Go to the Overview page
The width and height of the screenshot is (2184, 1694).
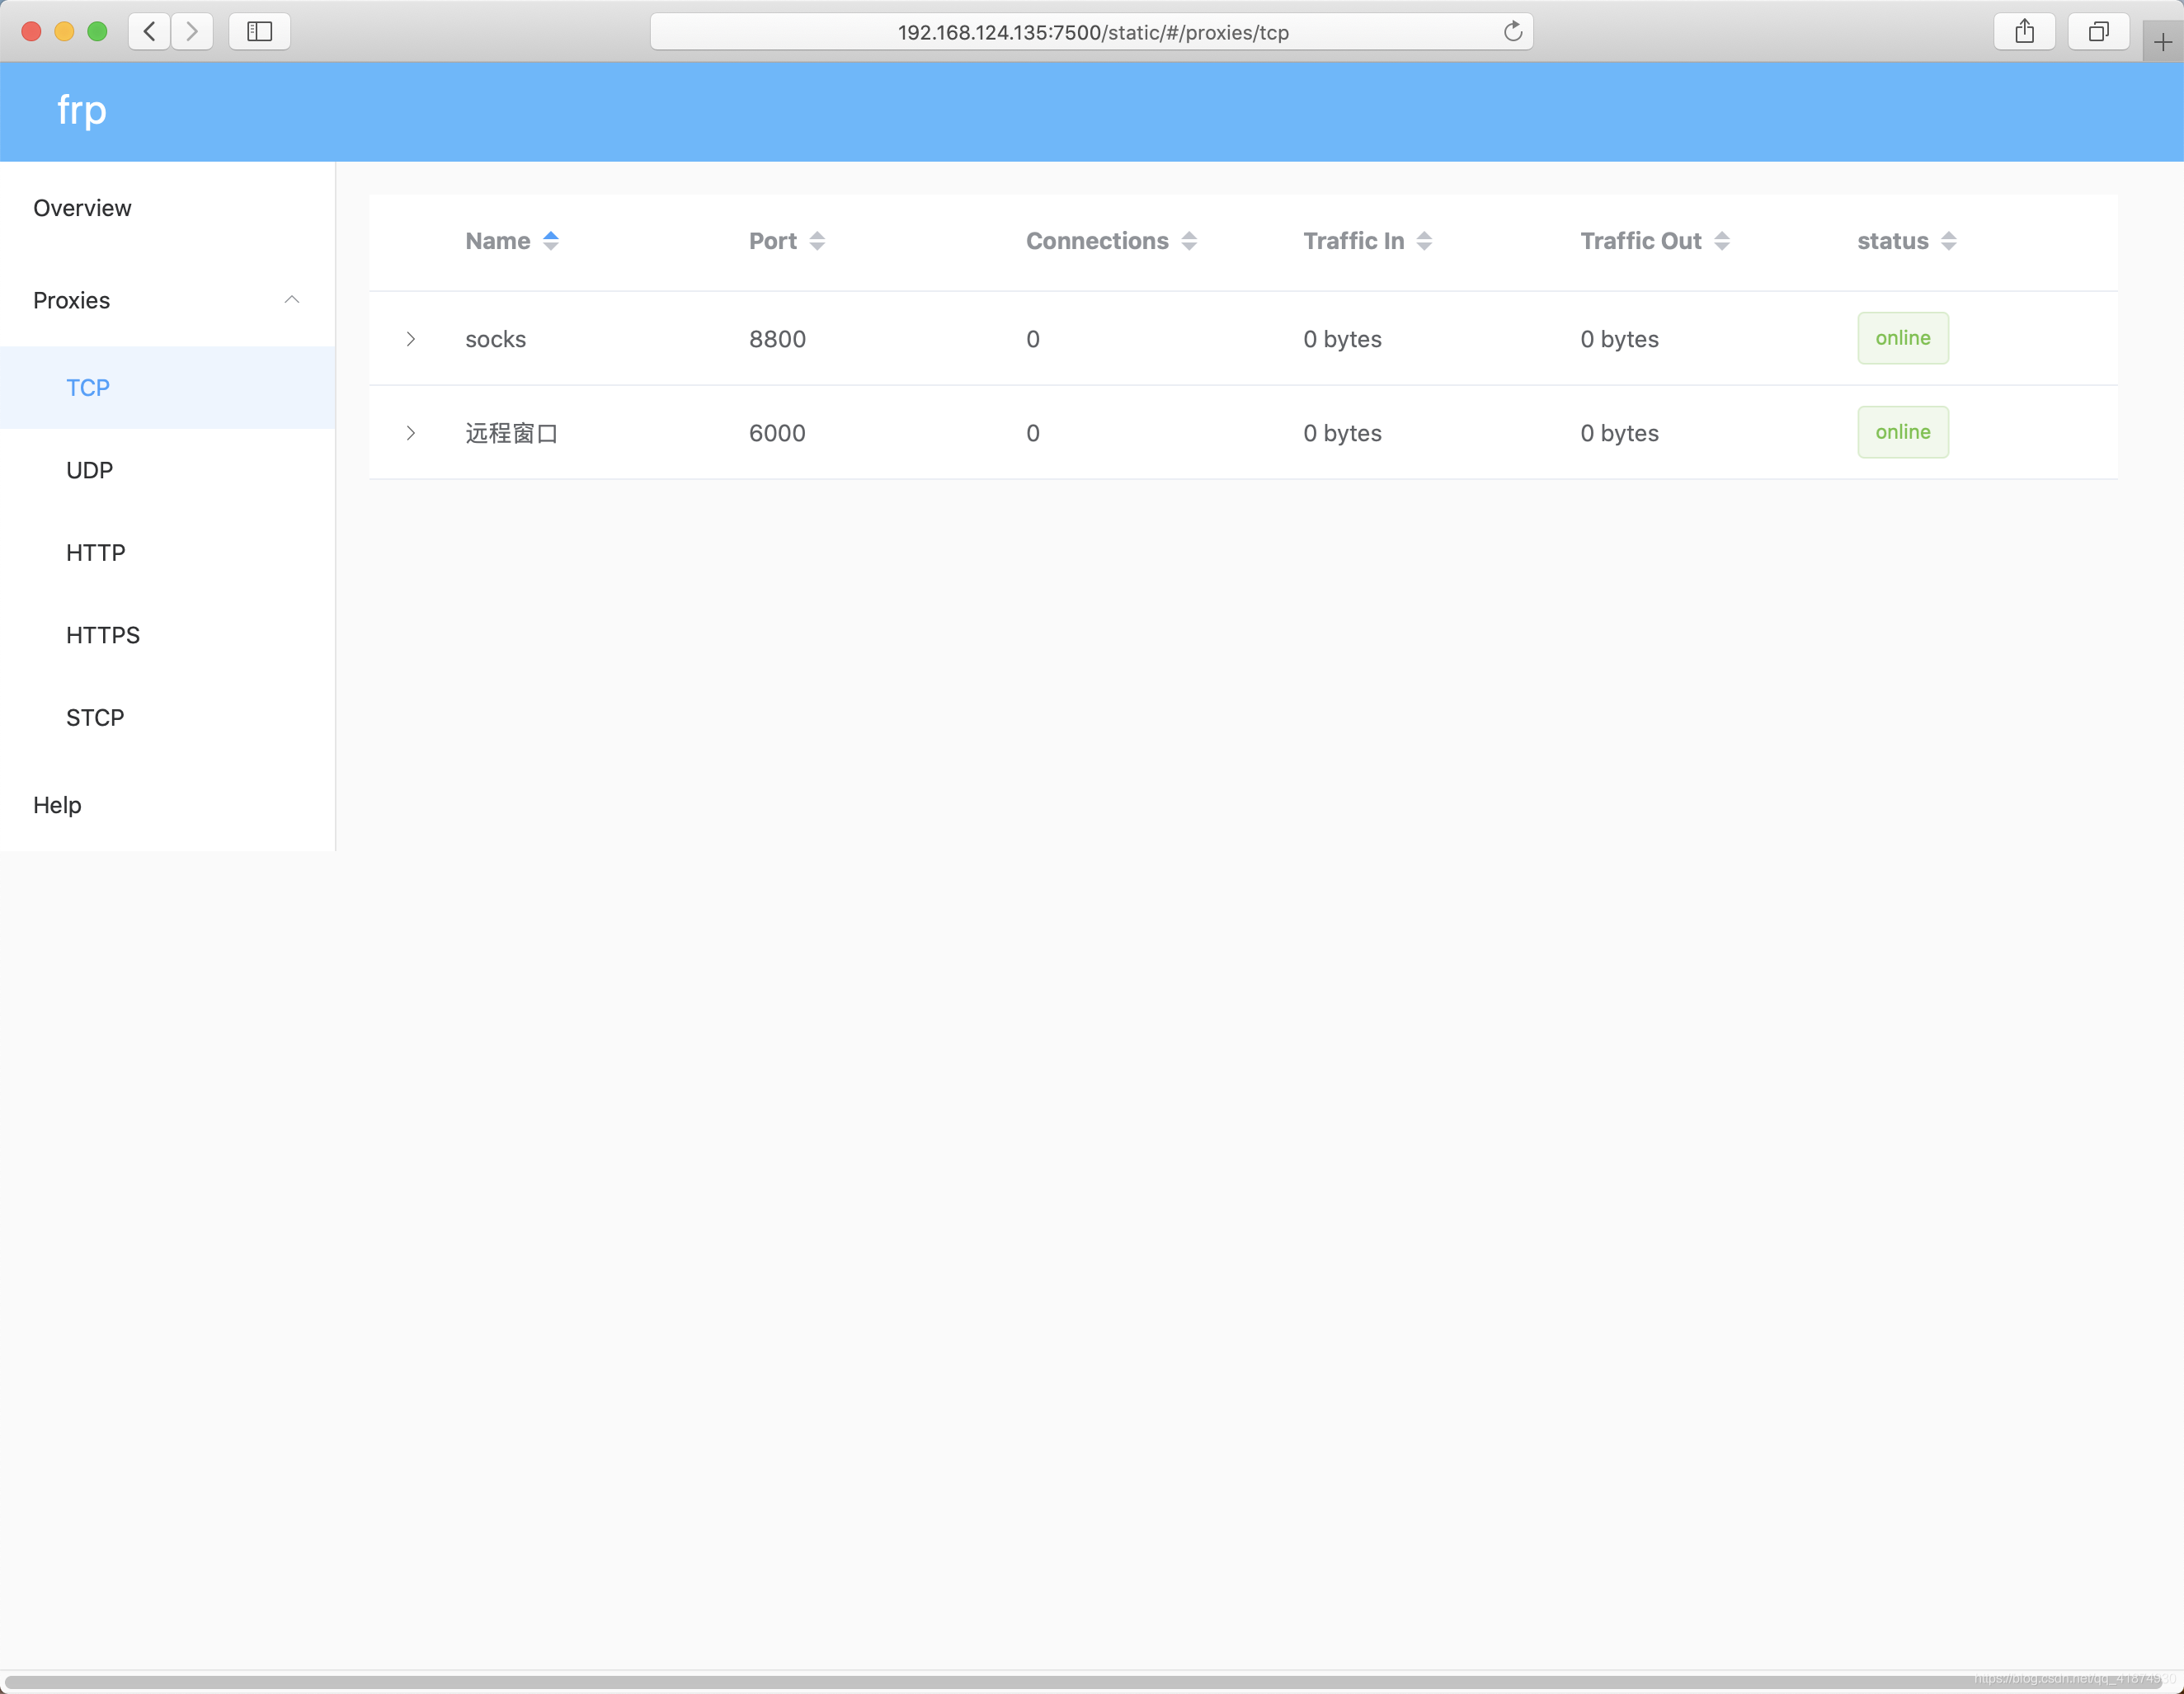pos(82,208)
